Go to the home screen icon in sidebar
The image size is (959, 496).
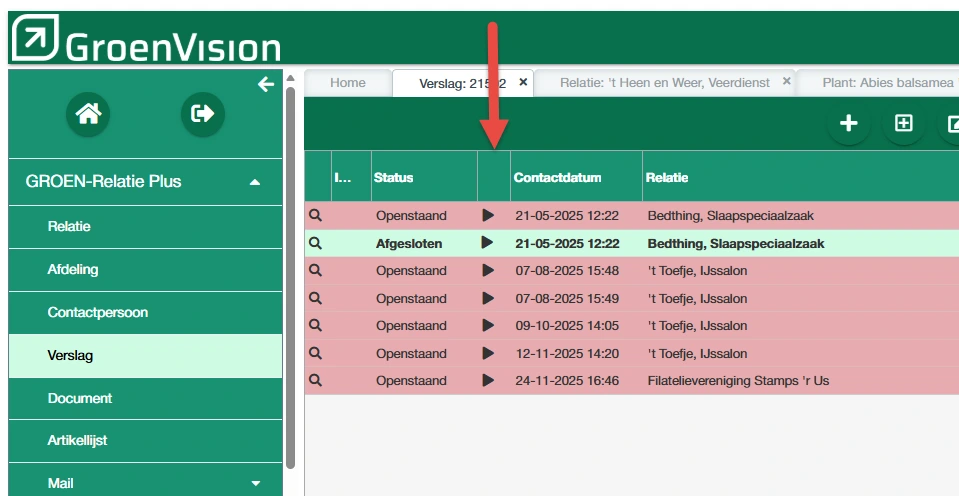[x=88, y=114]
